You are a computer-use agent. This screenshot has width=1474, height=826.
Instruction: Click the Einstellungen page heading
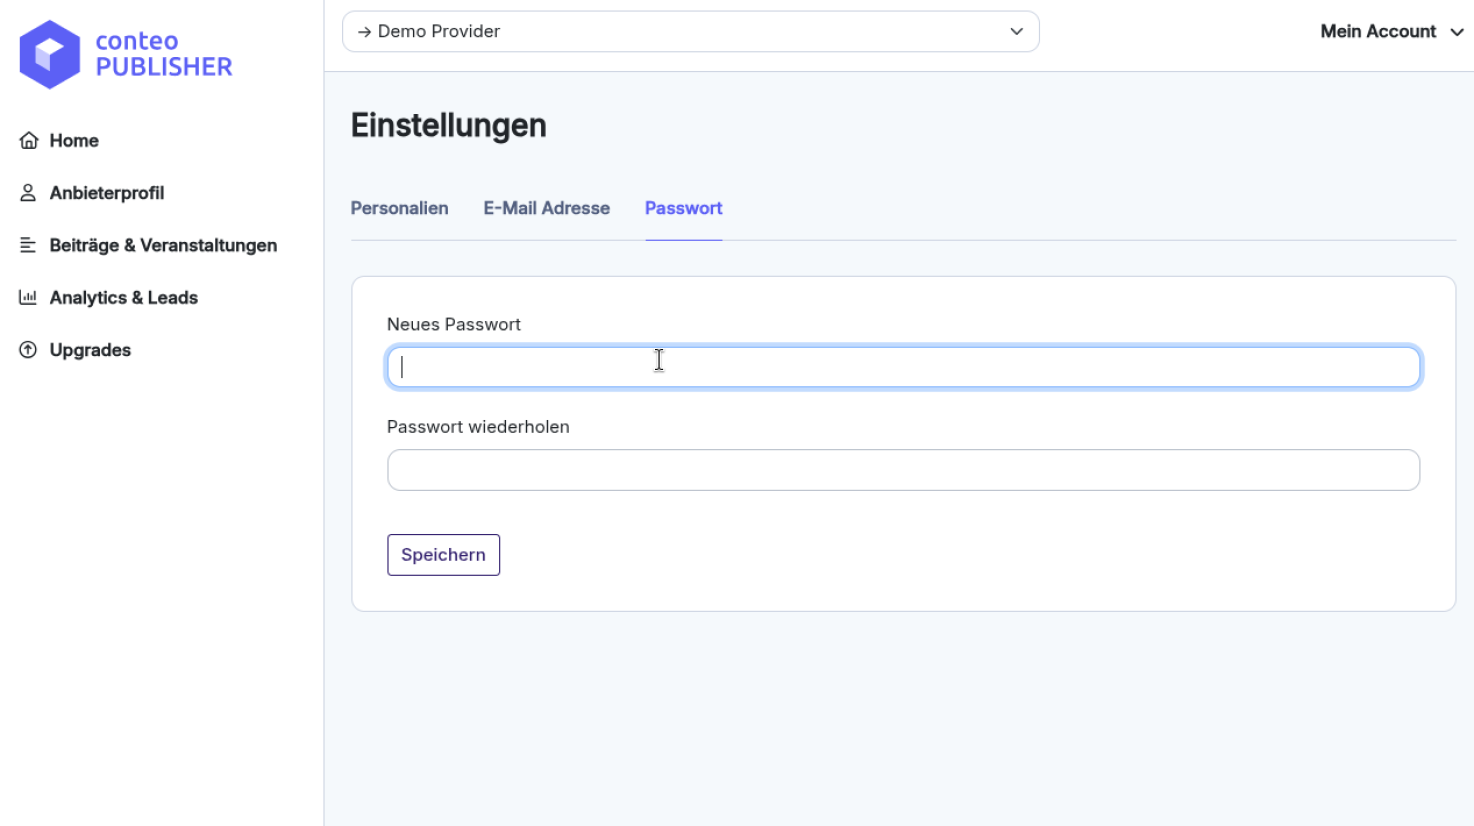[x=449, y=126]
